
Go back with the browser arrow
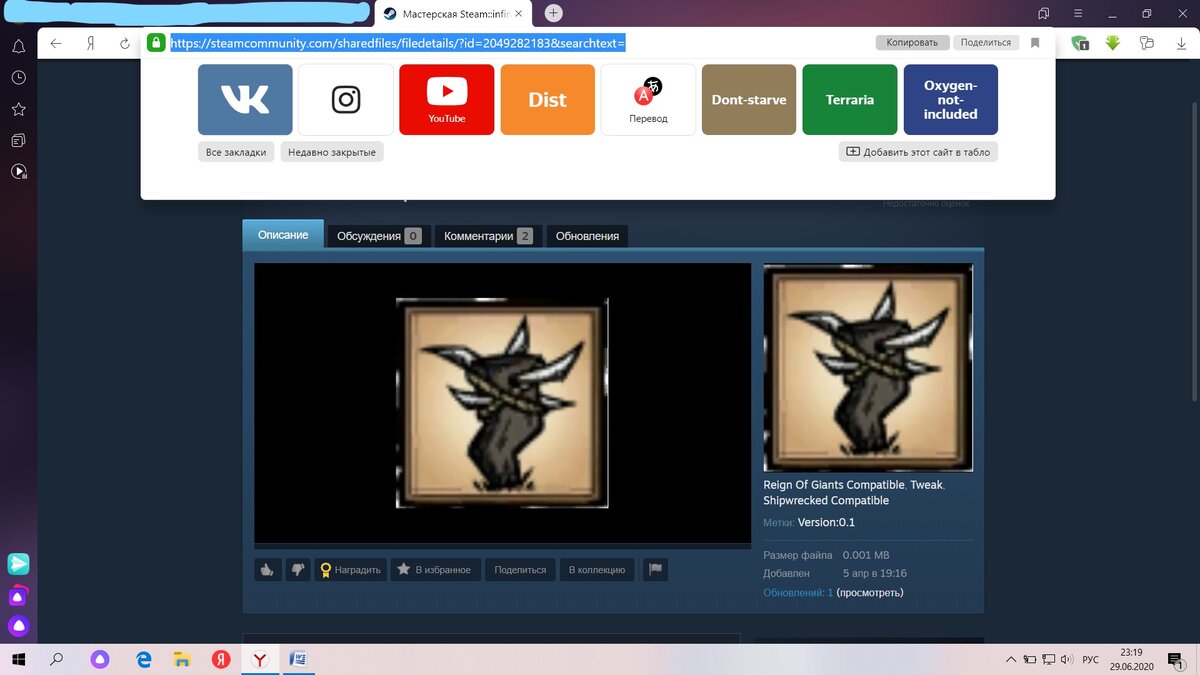[56, 43]
